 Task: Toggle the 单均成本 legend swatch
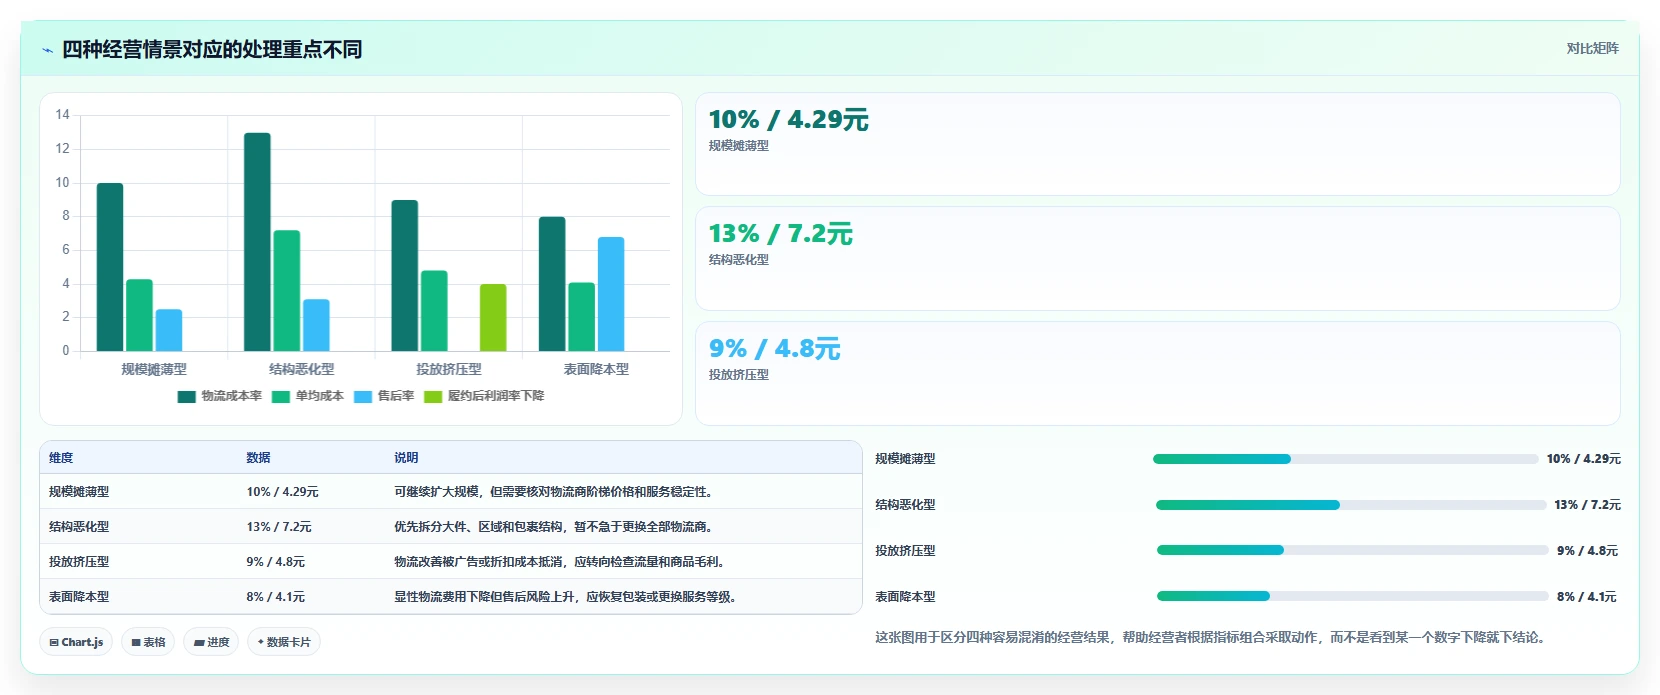pos(281,397)
